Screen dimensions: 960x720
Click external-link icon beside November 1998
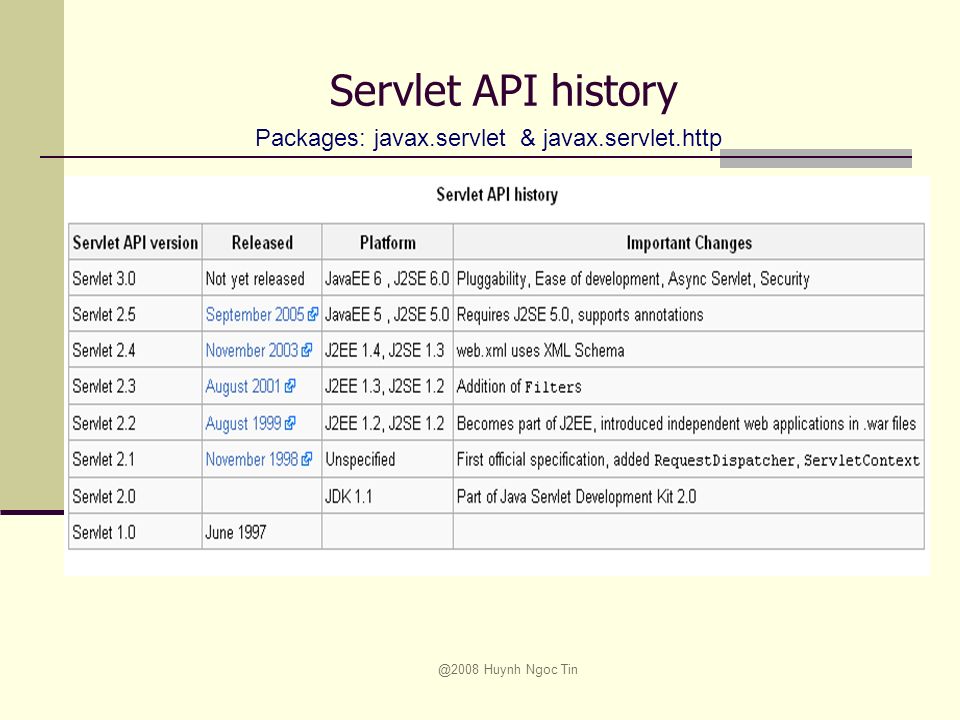(x=307, y=459)
